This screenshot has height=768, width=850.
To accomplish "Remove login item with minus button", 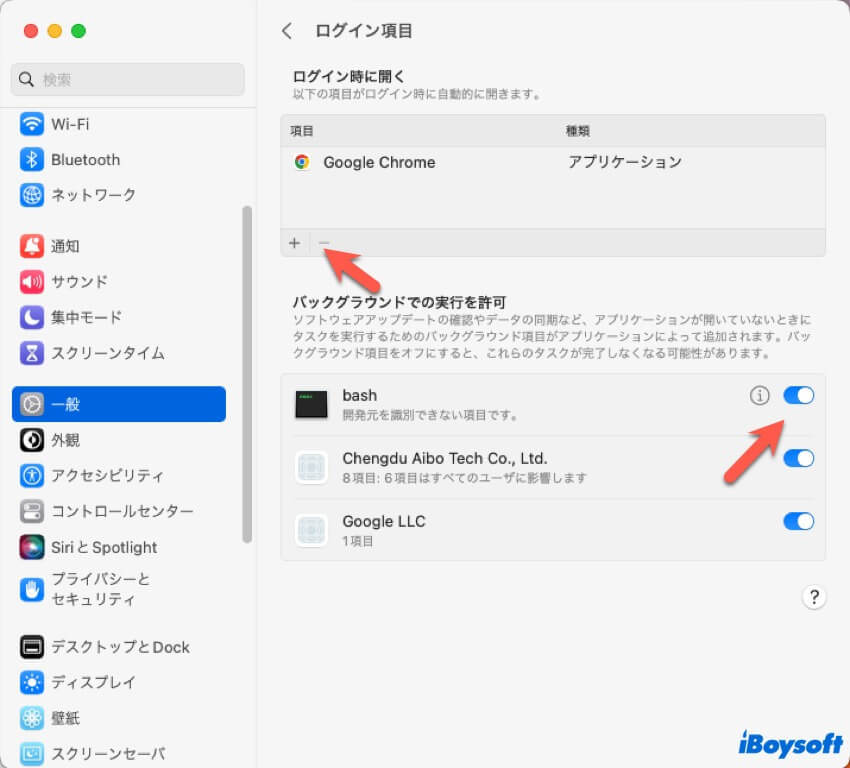I will pyautogui.click(x=324, y=243).
